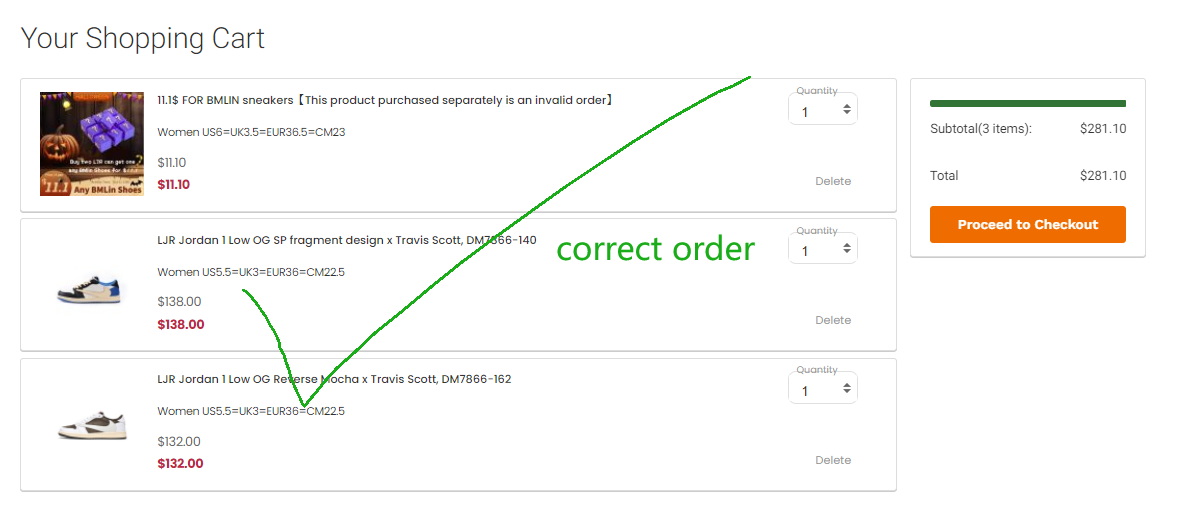Open the 11.1$ FOR BMLIN sneakers product title

pos(385,100)
